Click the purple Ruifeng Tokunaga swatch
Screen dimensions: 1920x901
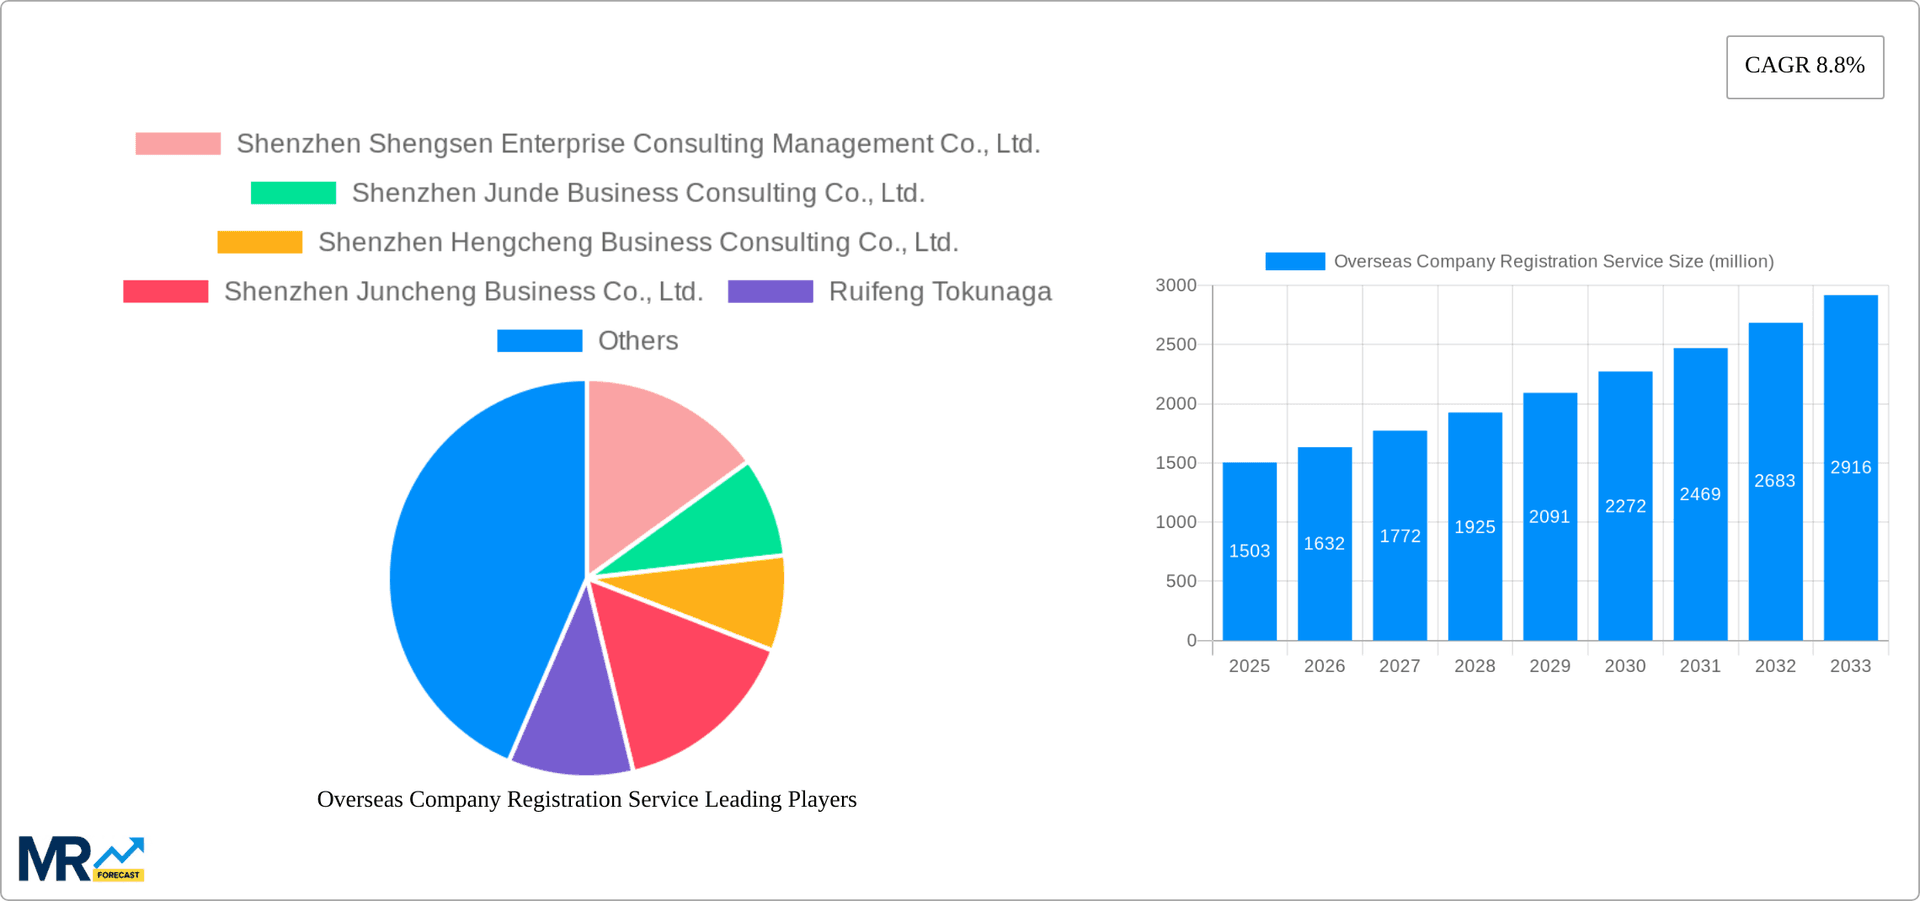click(x=770, y=291)
